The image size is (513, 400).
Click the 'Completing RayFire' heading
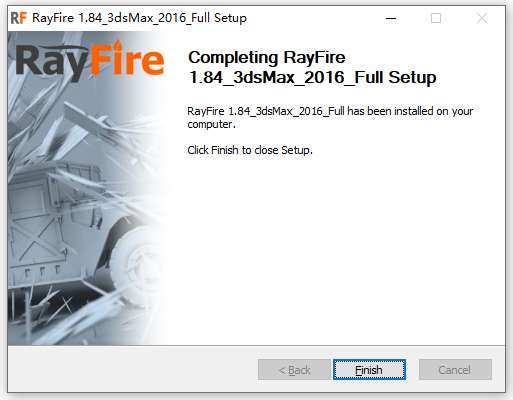pyautogui.click(x=267, y=57)
